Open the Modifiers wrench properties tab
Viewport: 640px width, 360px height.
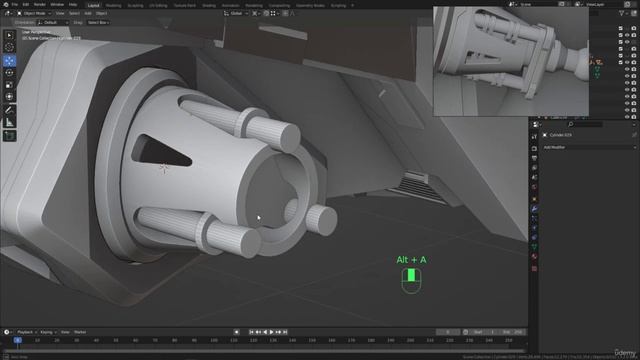coord(534,209)
